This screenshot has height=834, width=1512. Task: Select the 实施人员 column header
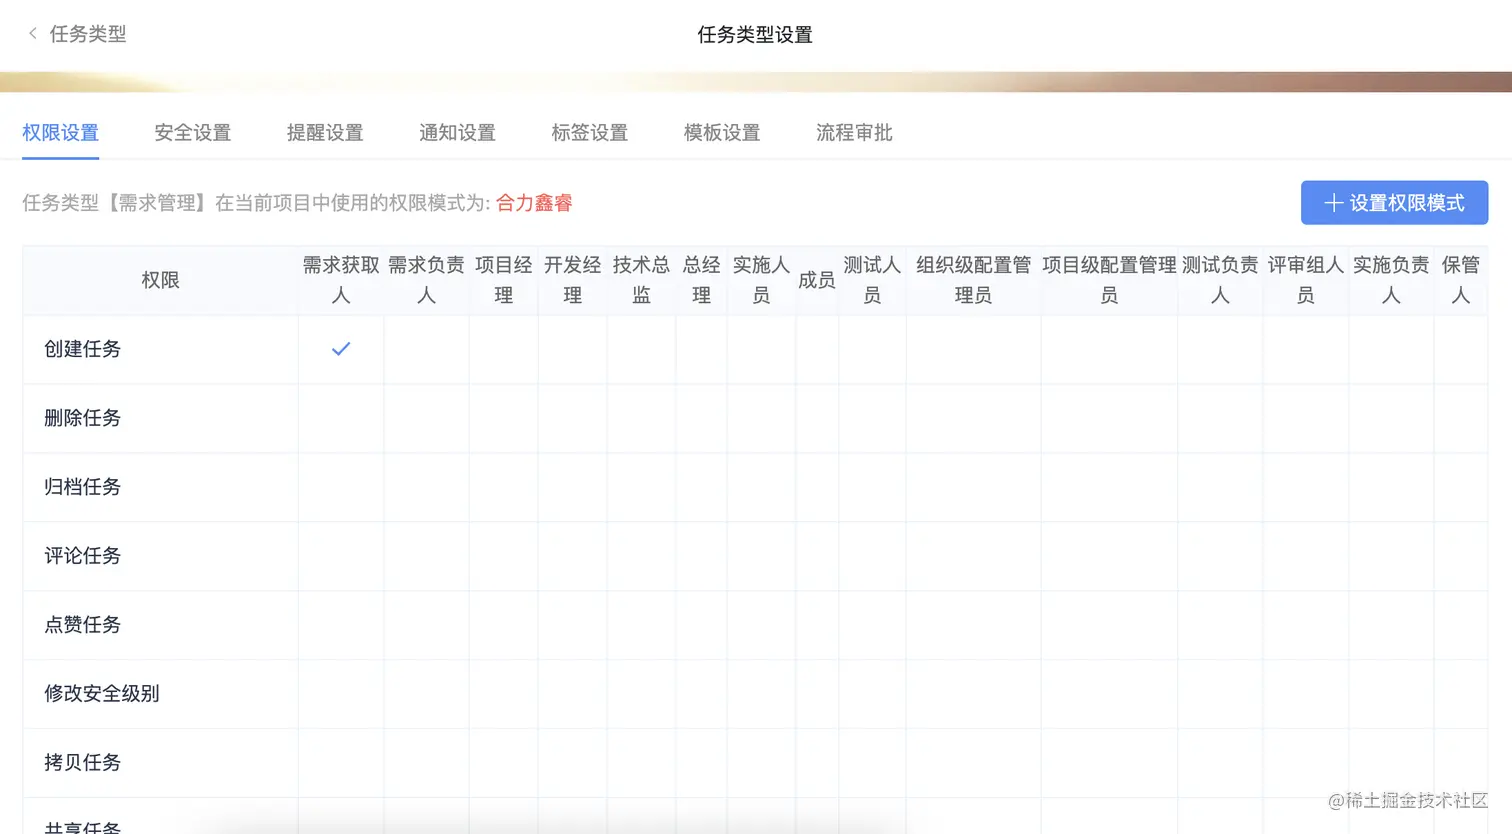(x=761, y=280)
